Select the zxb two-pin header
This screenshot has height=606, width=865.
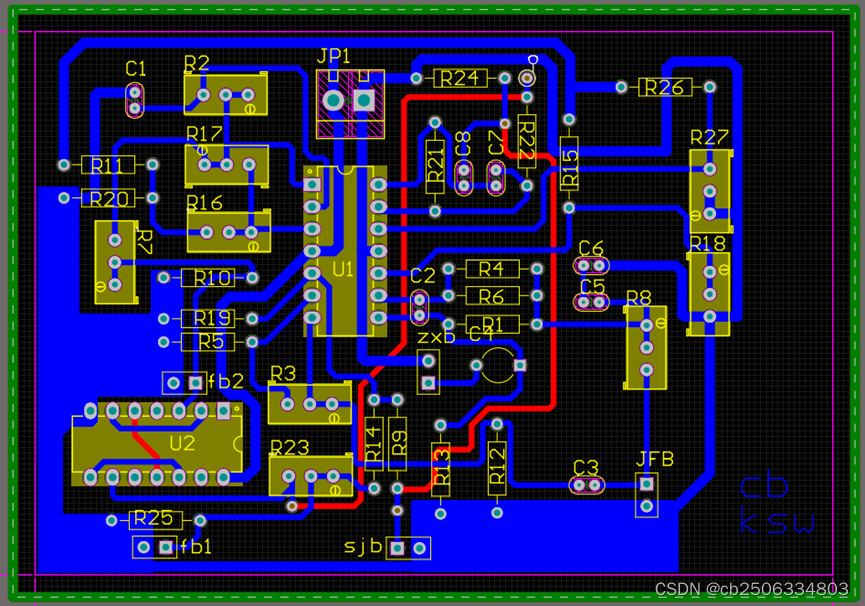429,372
